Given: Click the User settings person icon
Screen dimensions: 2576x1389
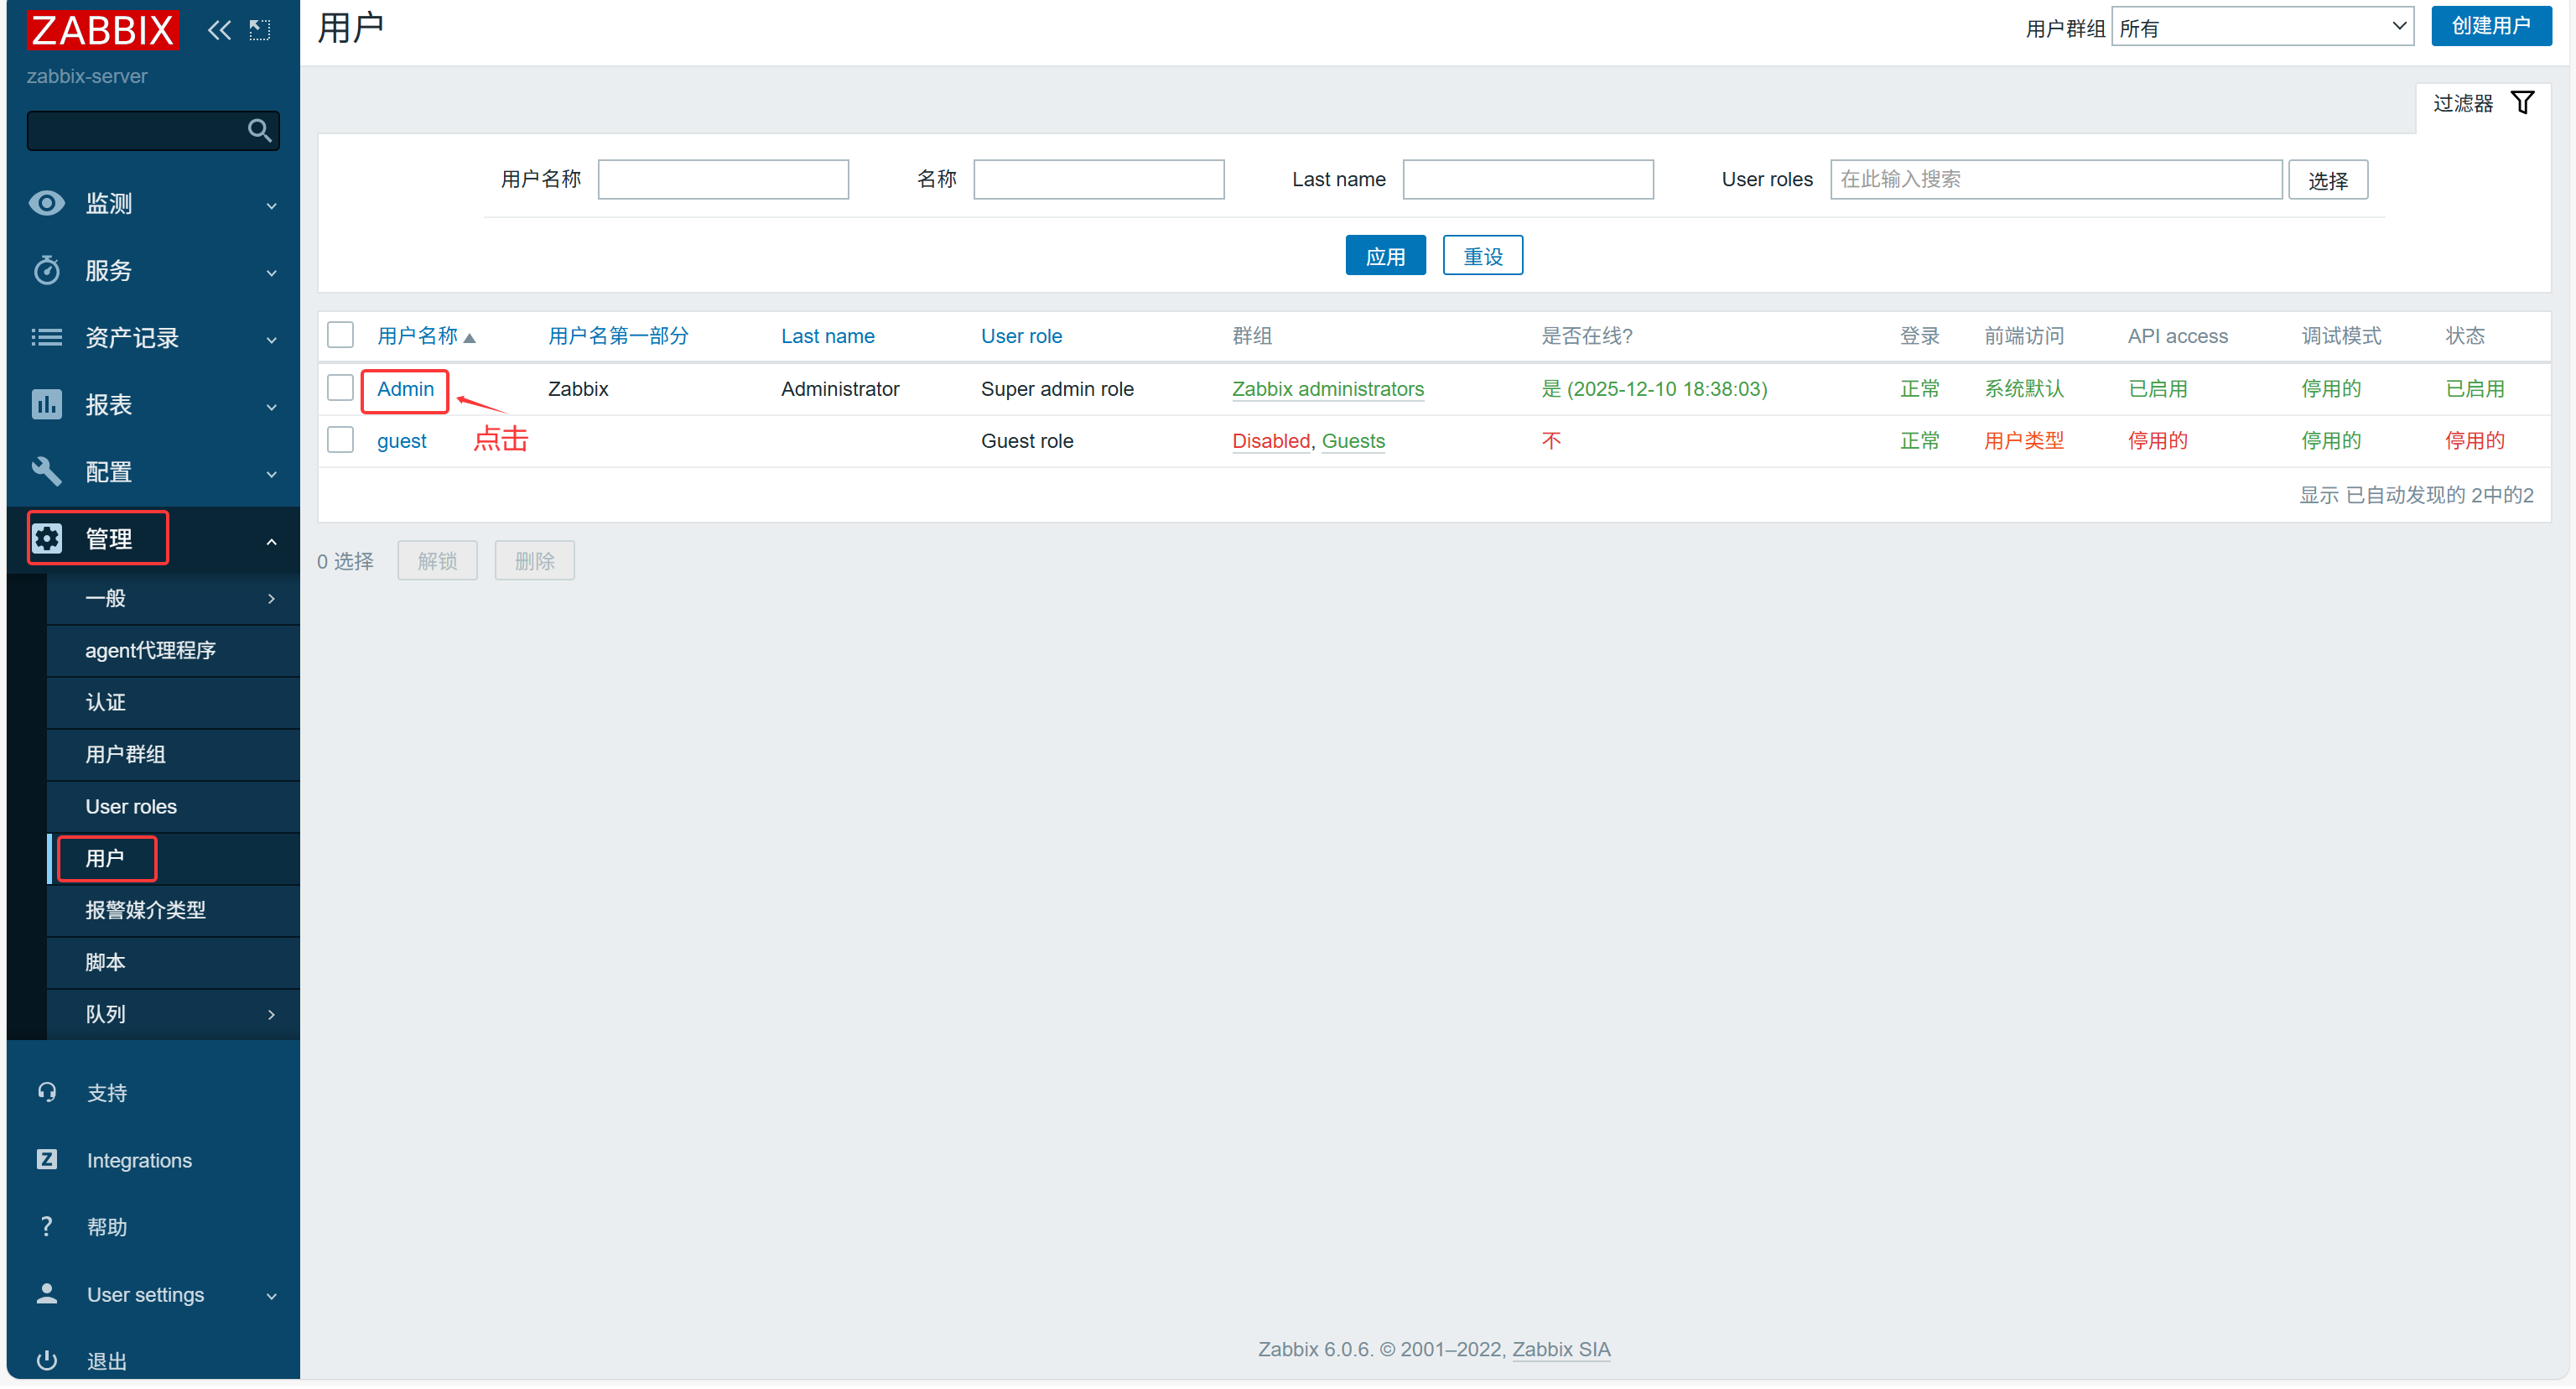Looking at the screenshot, I should 47,1293.
